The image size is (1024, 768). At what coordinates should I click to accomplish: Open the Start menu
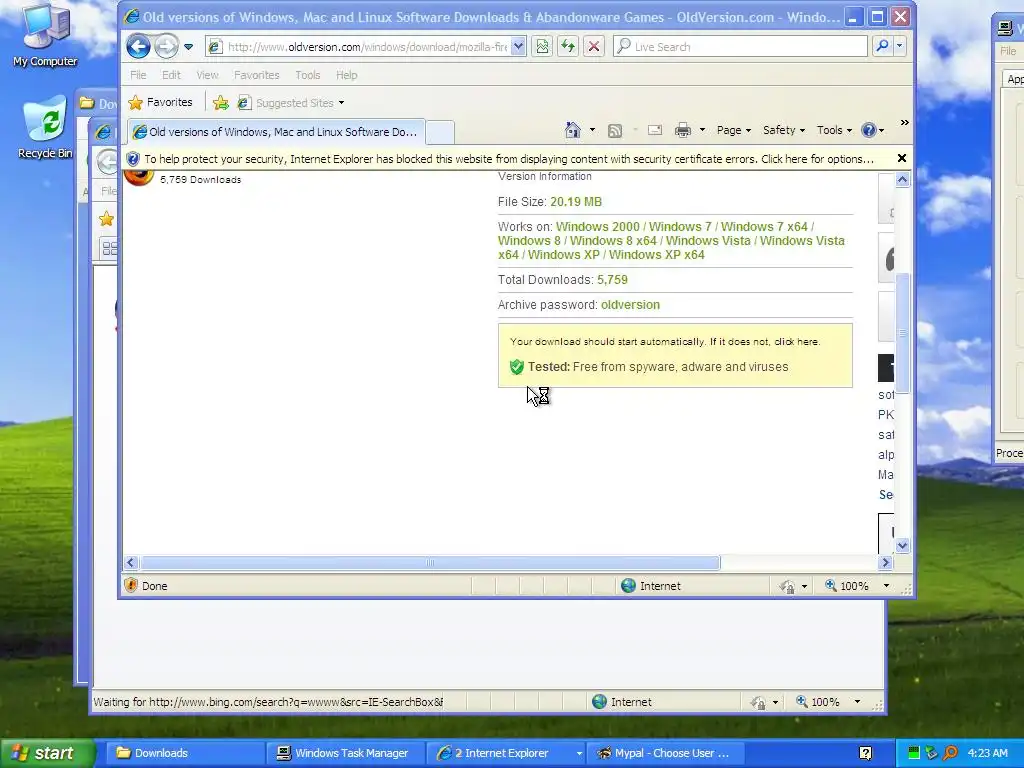(47, 753)
